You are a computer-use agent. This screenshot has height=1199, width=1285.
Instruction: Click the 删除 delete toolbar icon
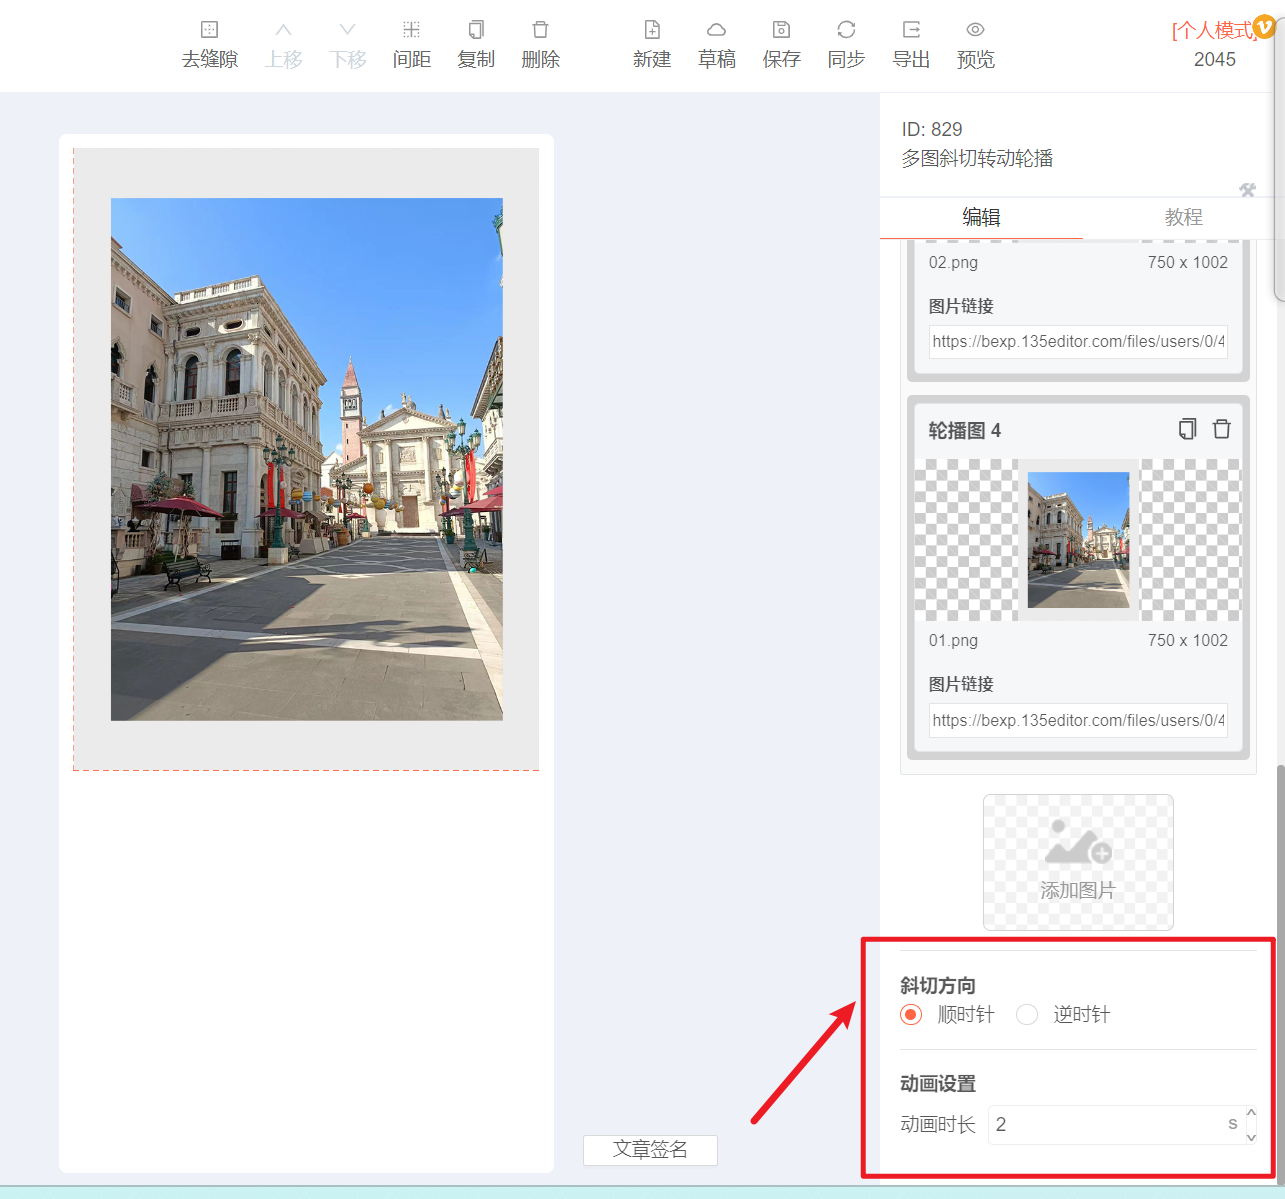tap(541, 45)
